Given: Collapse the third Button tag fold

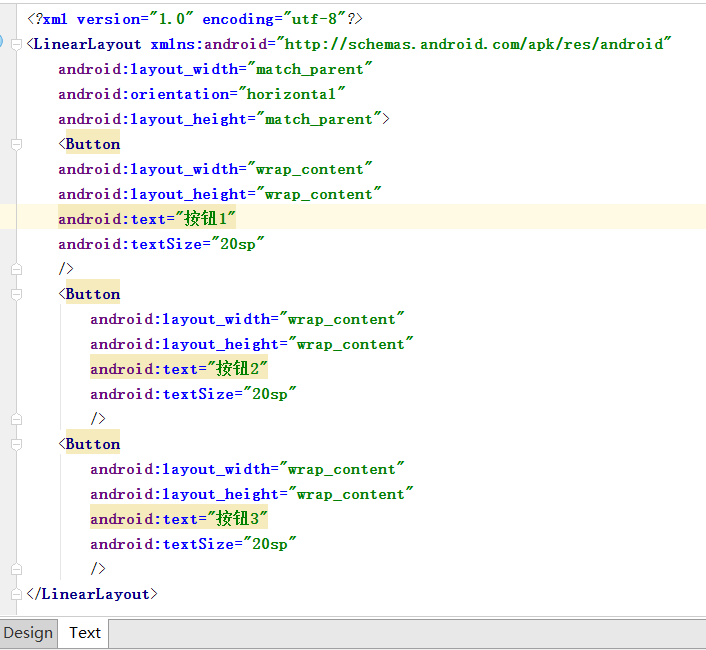Looking at the screenshot, I should pyautogui.click(x=16, y=444).
